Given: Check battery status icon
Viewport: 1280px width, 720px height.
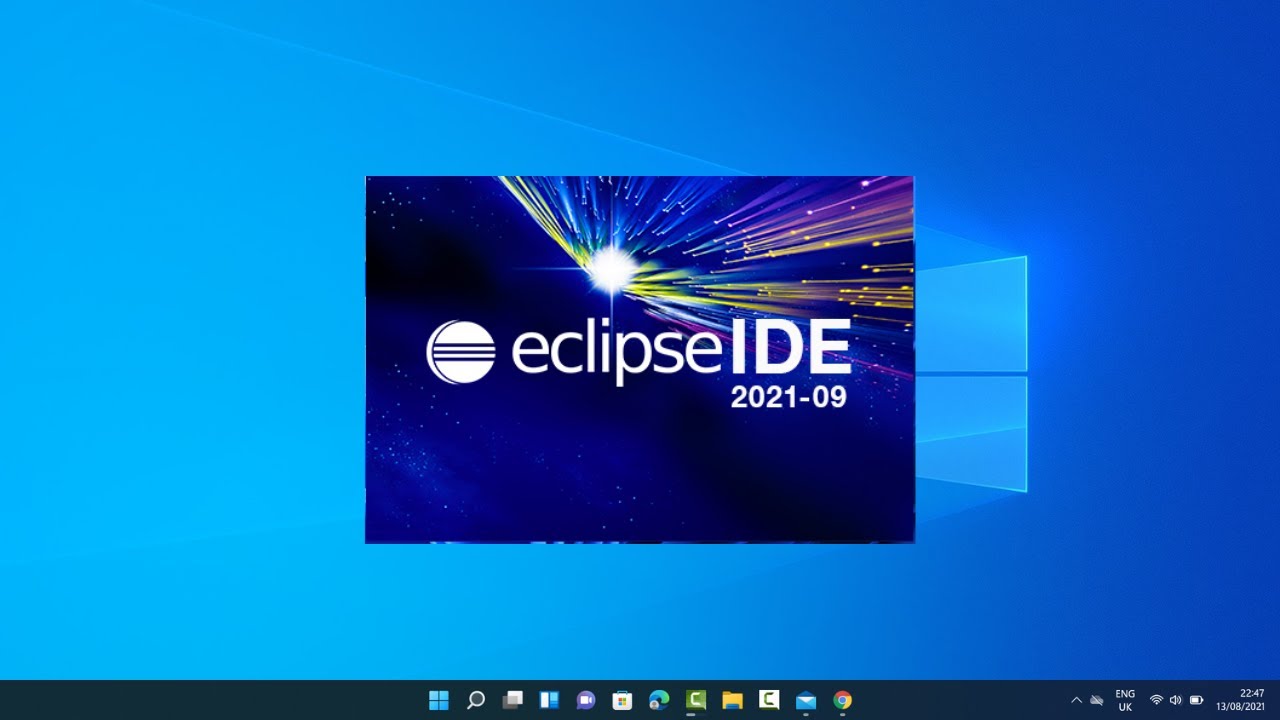Looking at the screenshot, I should click(1196, 700).
